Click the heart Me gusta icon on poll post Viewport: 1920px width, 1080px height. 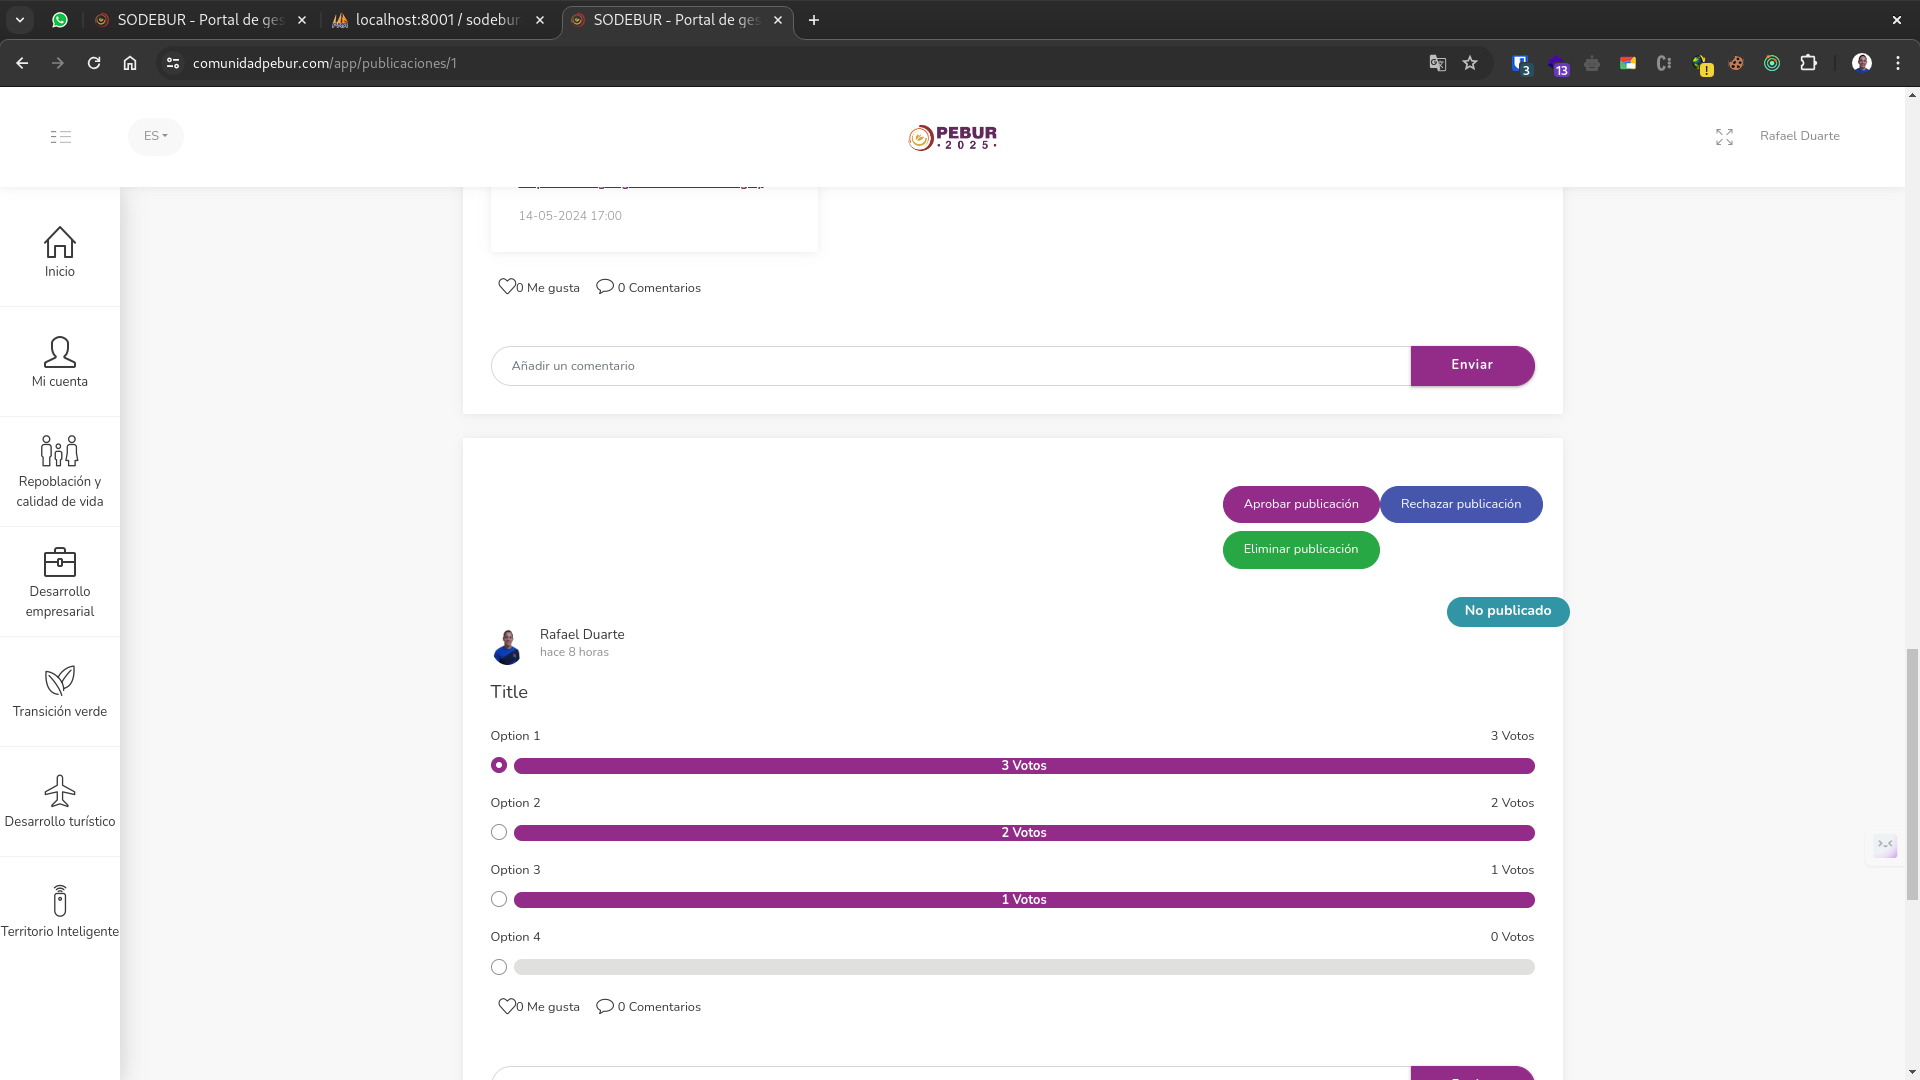coord(507,1006)
